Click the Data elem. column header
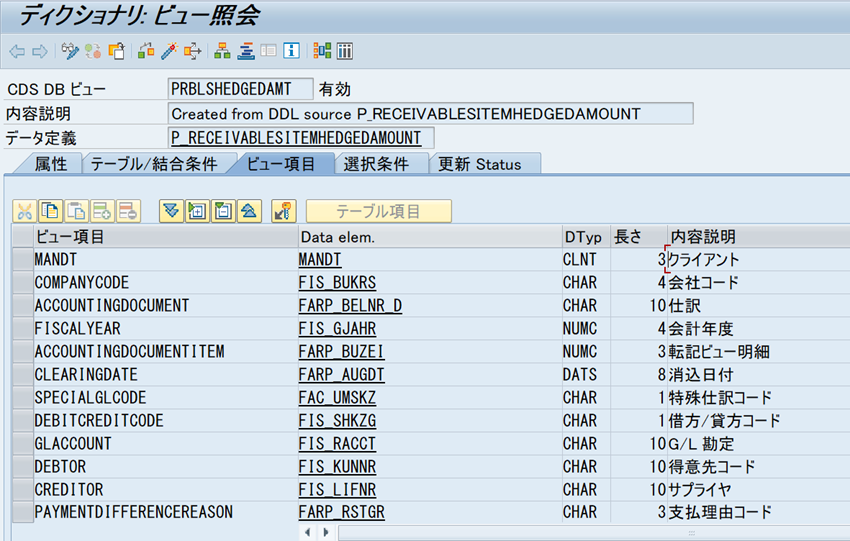This screenshot has height=541, width=850. coord(430,236)
